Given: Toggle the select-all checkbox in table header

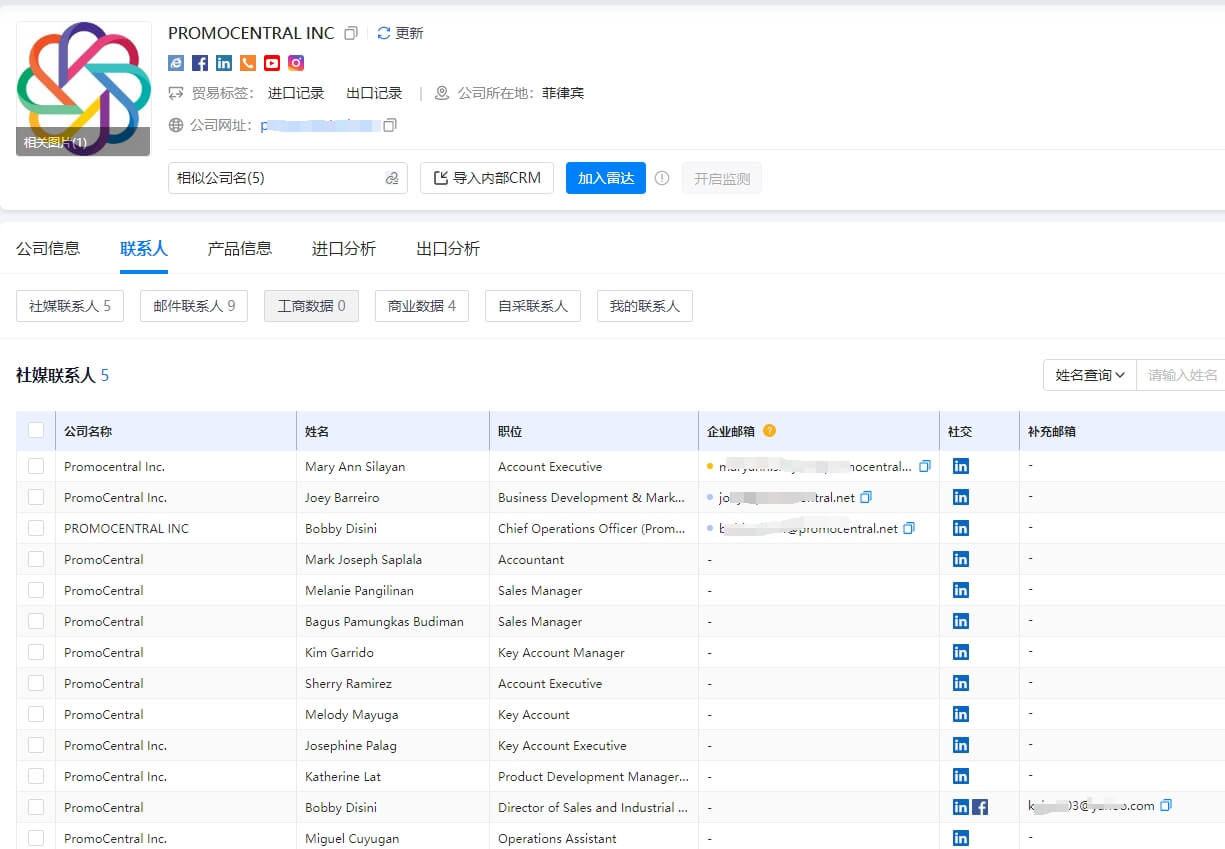Looking at the screenshot, I should click(x=36, y=430).
